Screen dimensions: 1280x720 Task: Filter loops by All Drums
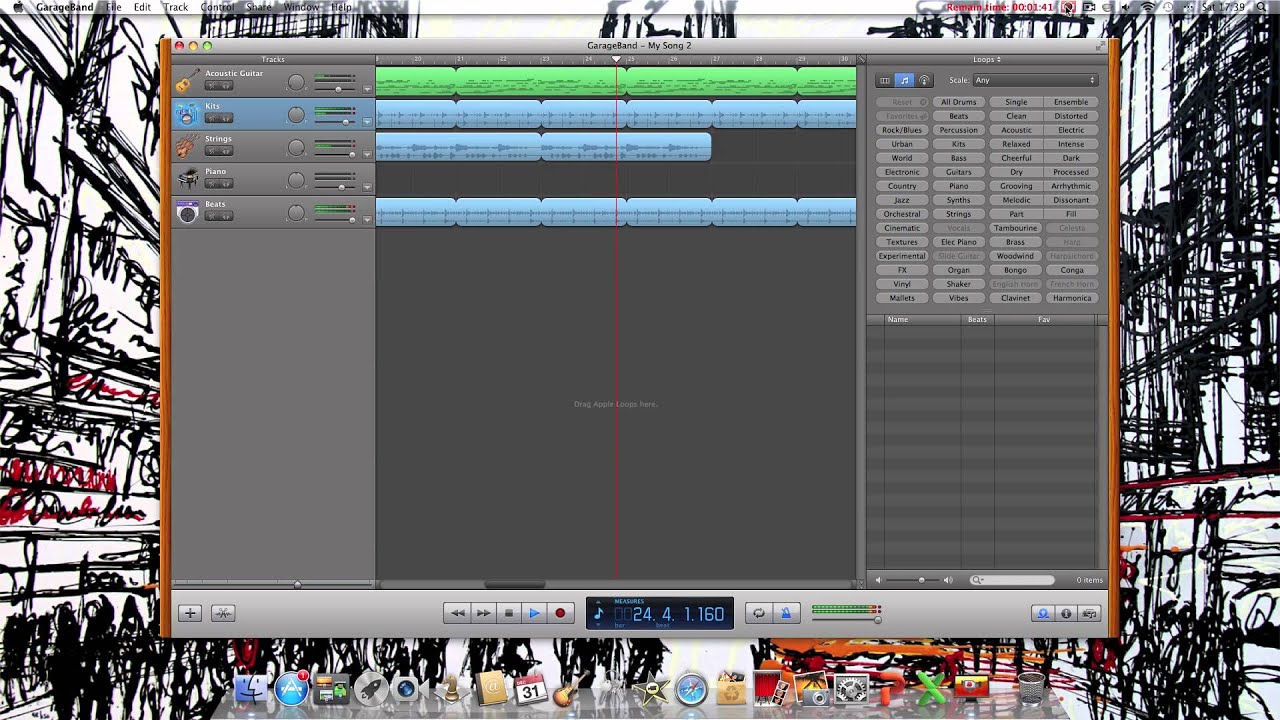[958, 102]
